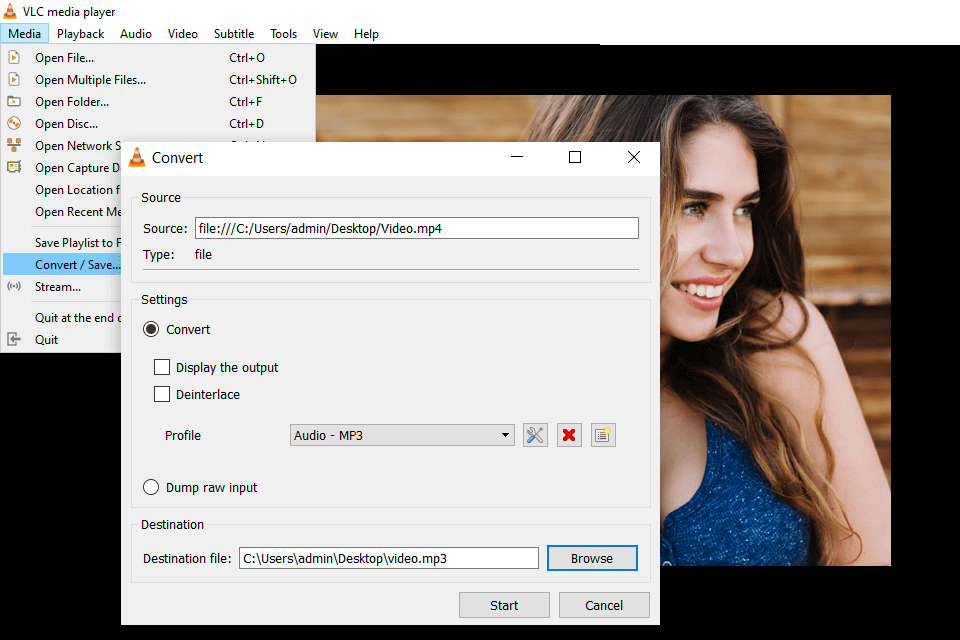Choose Open Folder... menu entry
The image size is (960, 640).
pyautogui.click(x=159, y=102)
